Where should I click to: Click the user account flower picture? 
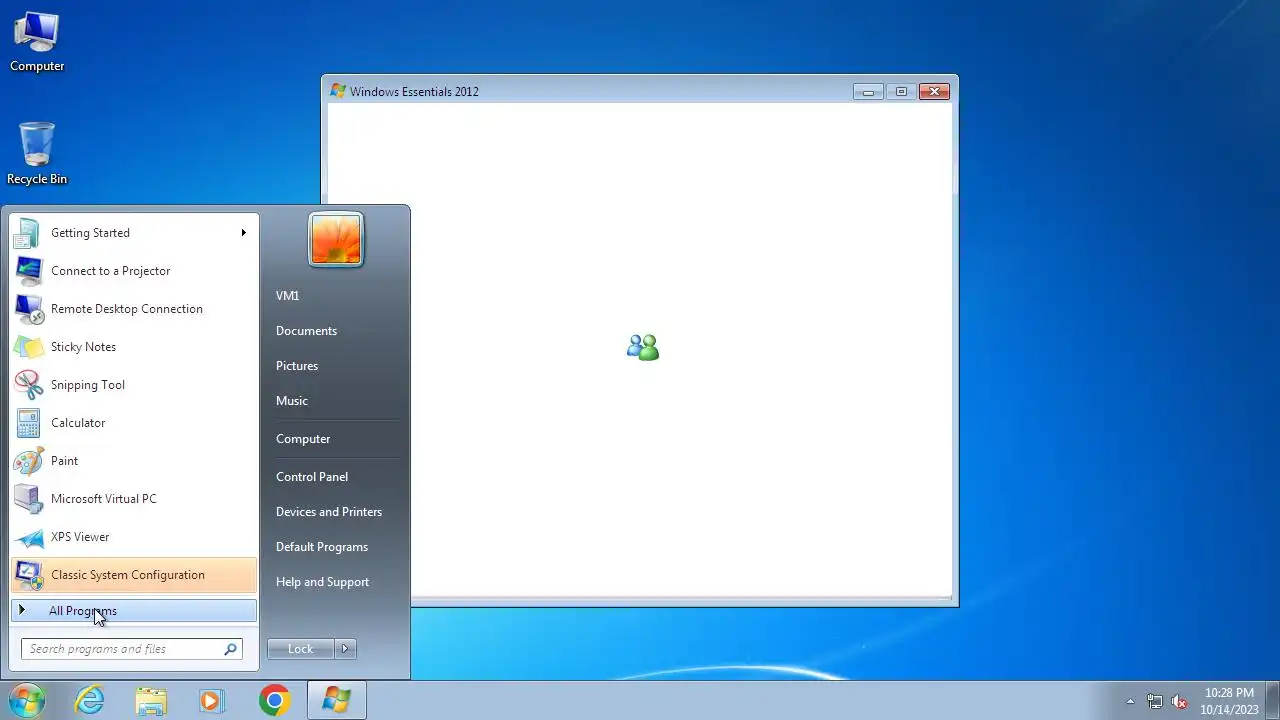(336, 240)
